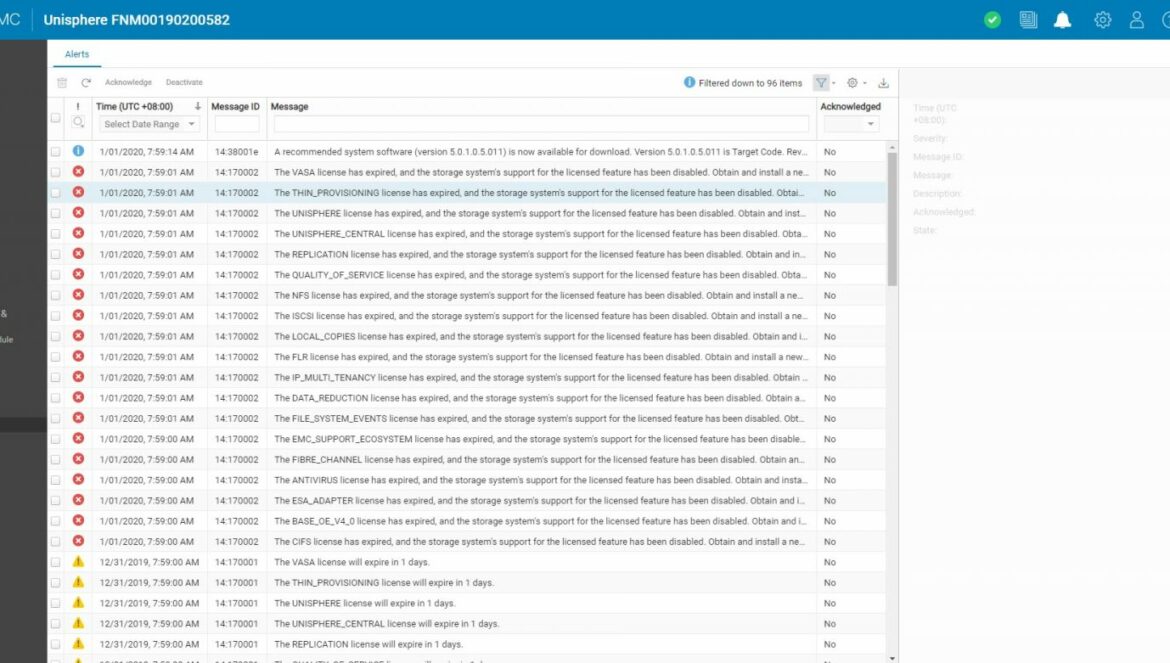Click error icon of FIBRE_CHANNEL expired alert

point(78,459)
